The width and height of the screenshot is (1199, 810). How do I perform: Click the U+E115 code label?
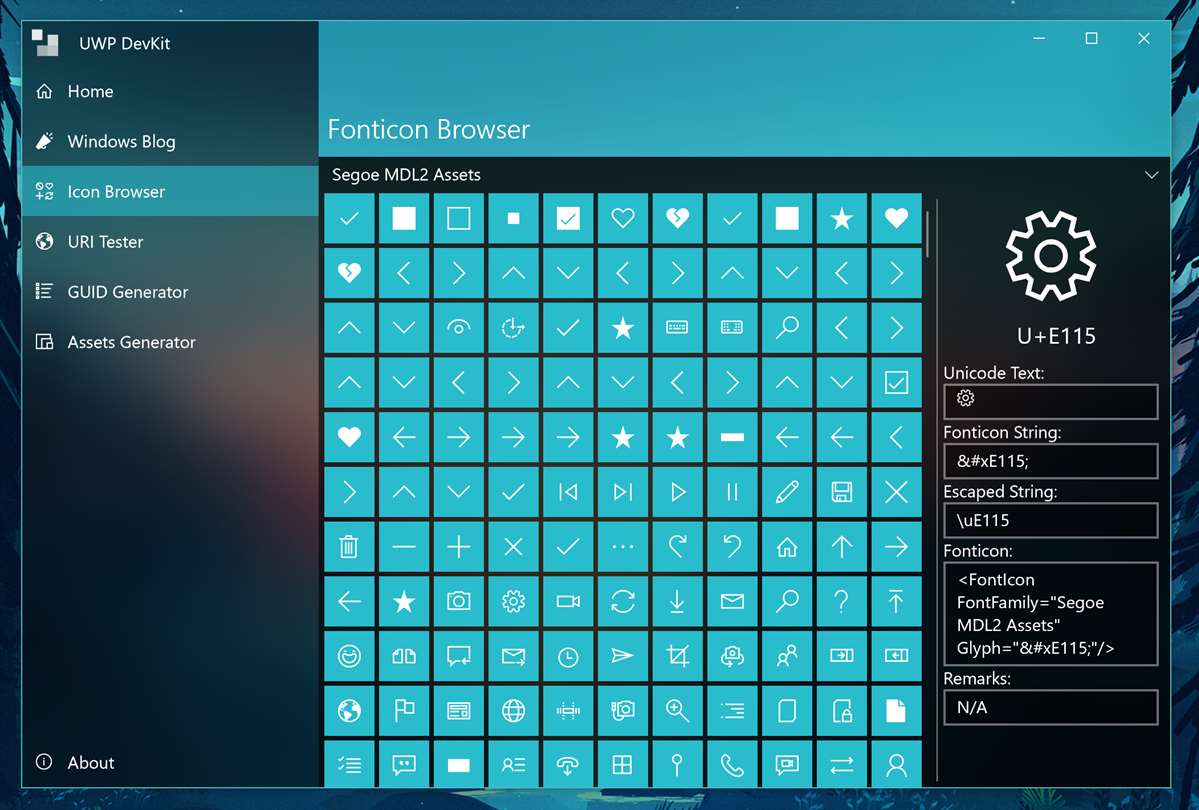point(1056,336)
